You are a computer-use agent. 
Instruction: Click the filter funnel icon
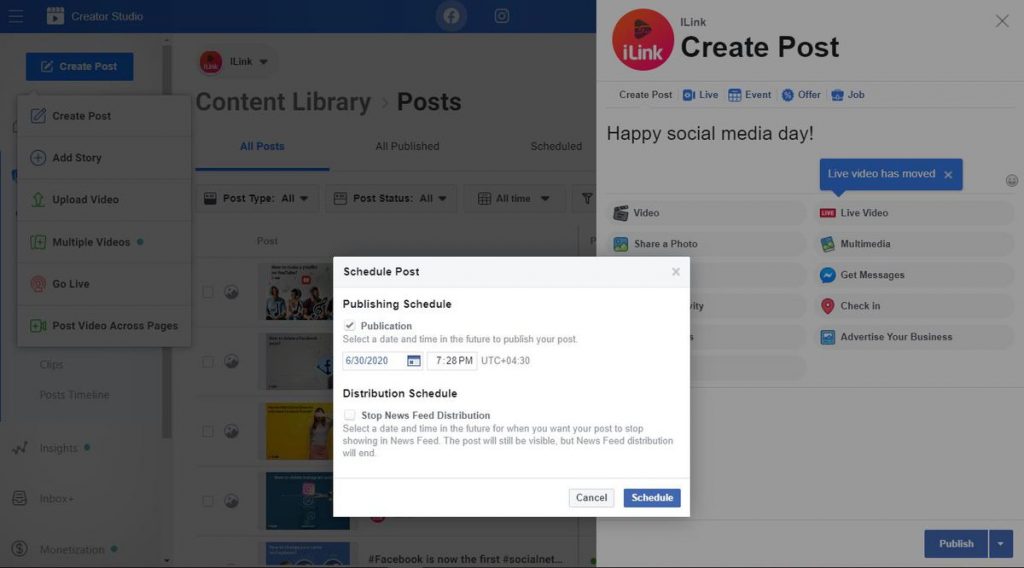point(587,198)
